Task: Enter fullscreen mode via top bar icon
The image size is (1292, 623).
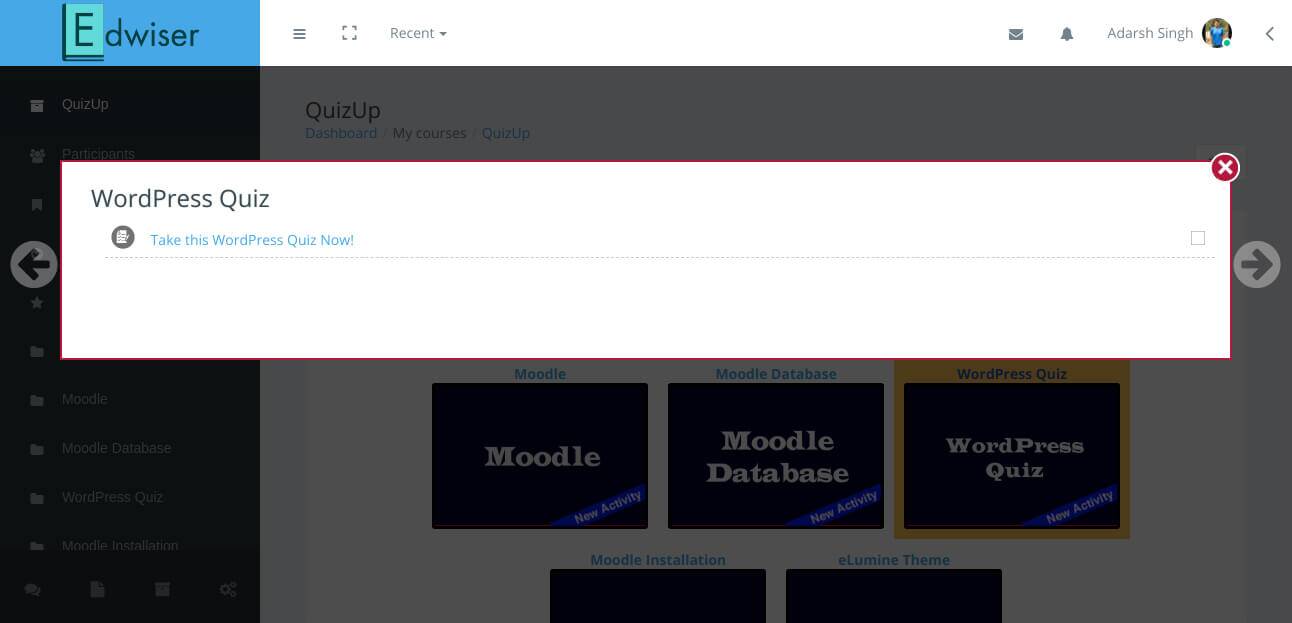Action: click(349, 33)
